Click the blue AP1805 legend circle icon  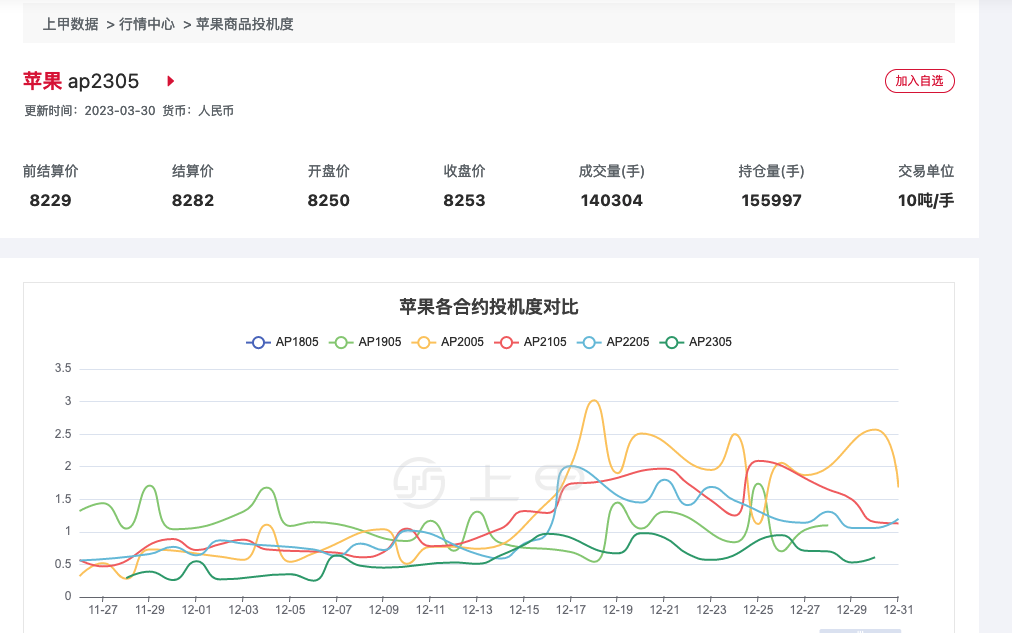258,342
